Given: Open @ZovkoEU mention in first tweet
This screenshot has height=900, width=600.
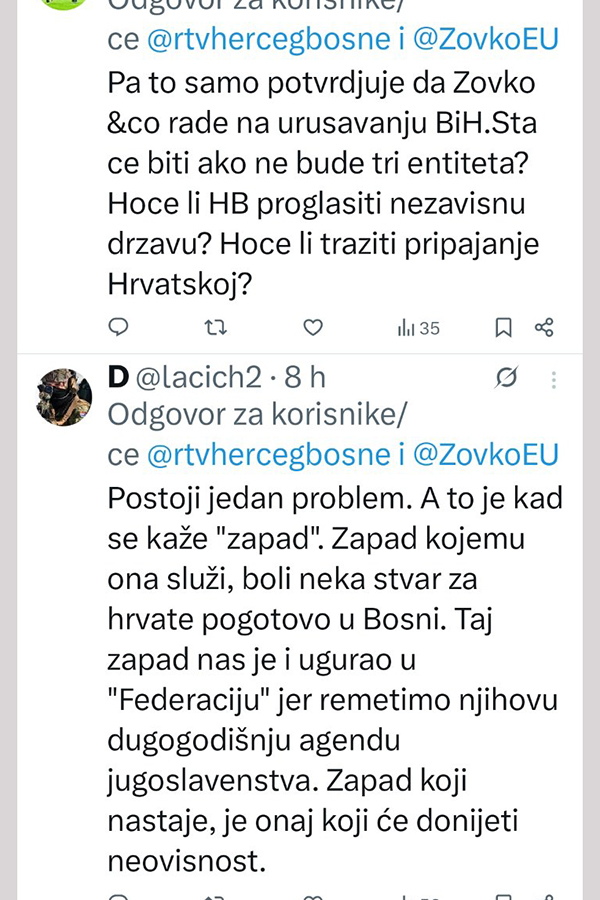Looking at the screenshot, I should click(485, 39).
